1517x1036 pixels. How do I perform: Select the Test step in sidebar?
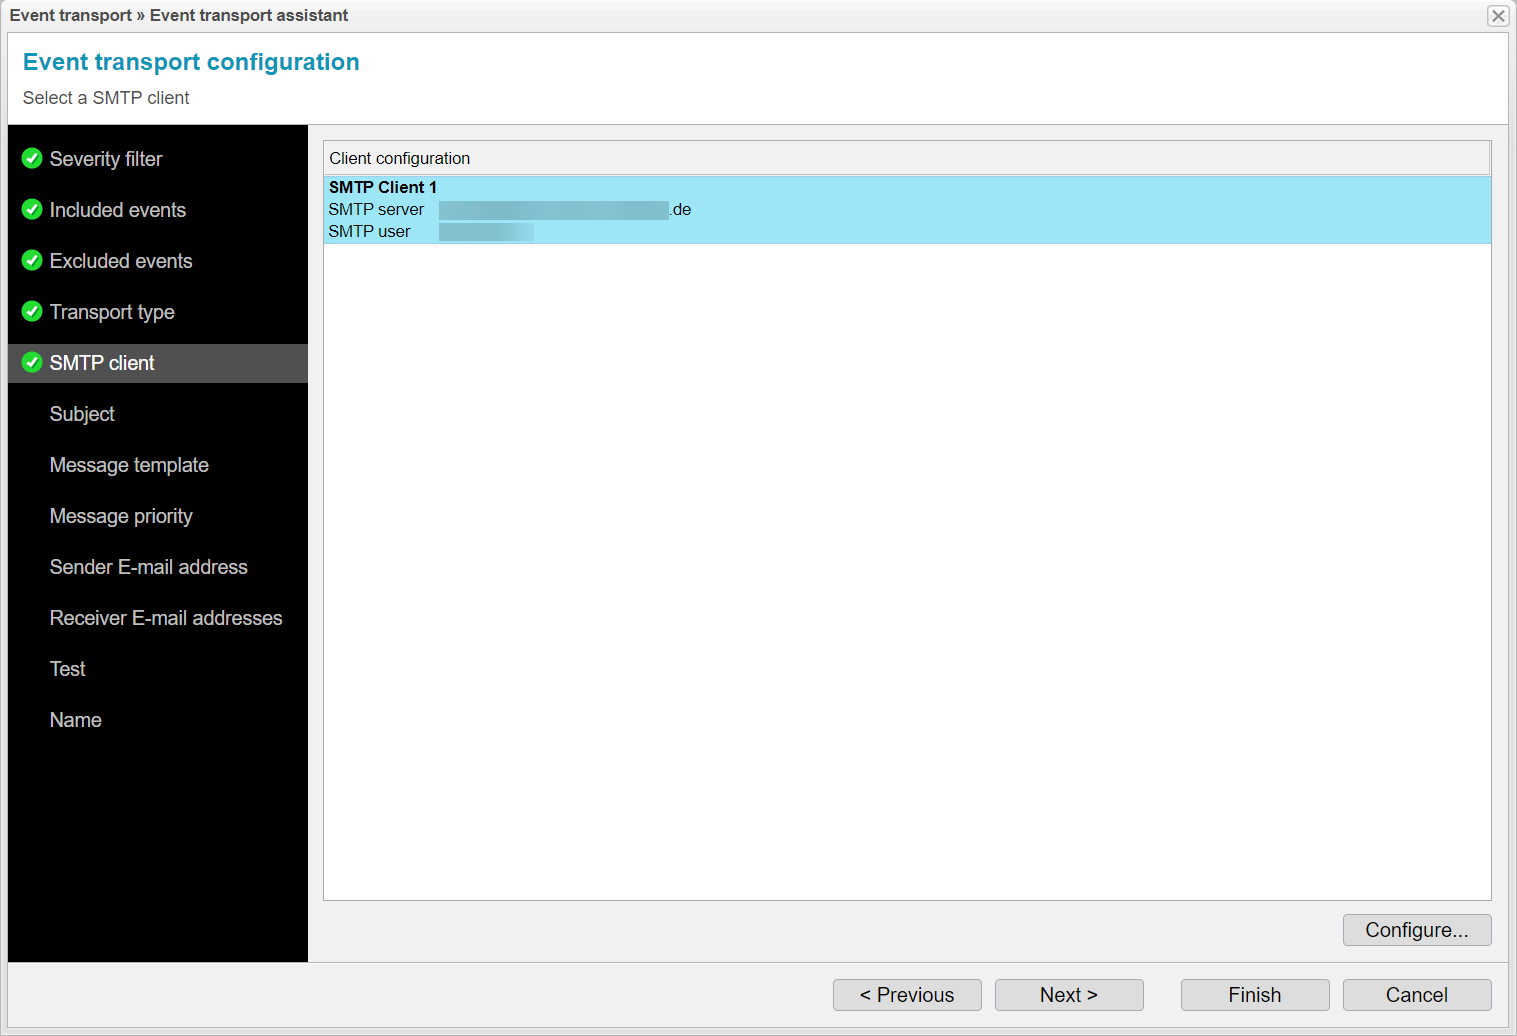pos(67,669)
